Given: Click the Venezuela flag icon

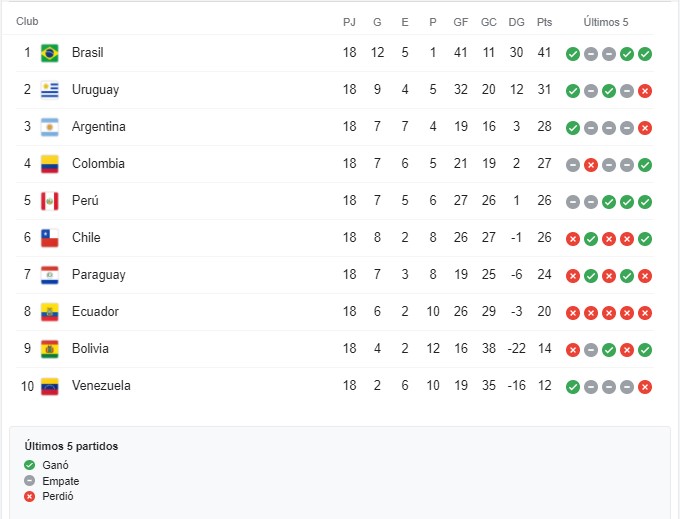Looking at the screenshot, I should pyautogui.click(x=50, y=386).
